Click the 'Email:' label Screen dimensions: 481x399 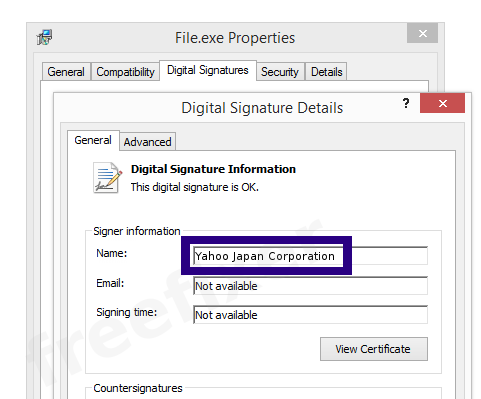(110, 283)
